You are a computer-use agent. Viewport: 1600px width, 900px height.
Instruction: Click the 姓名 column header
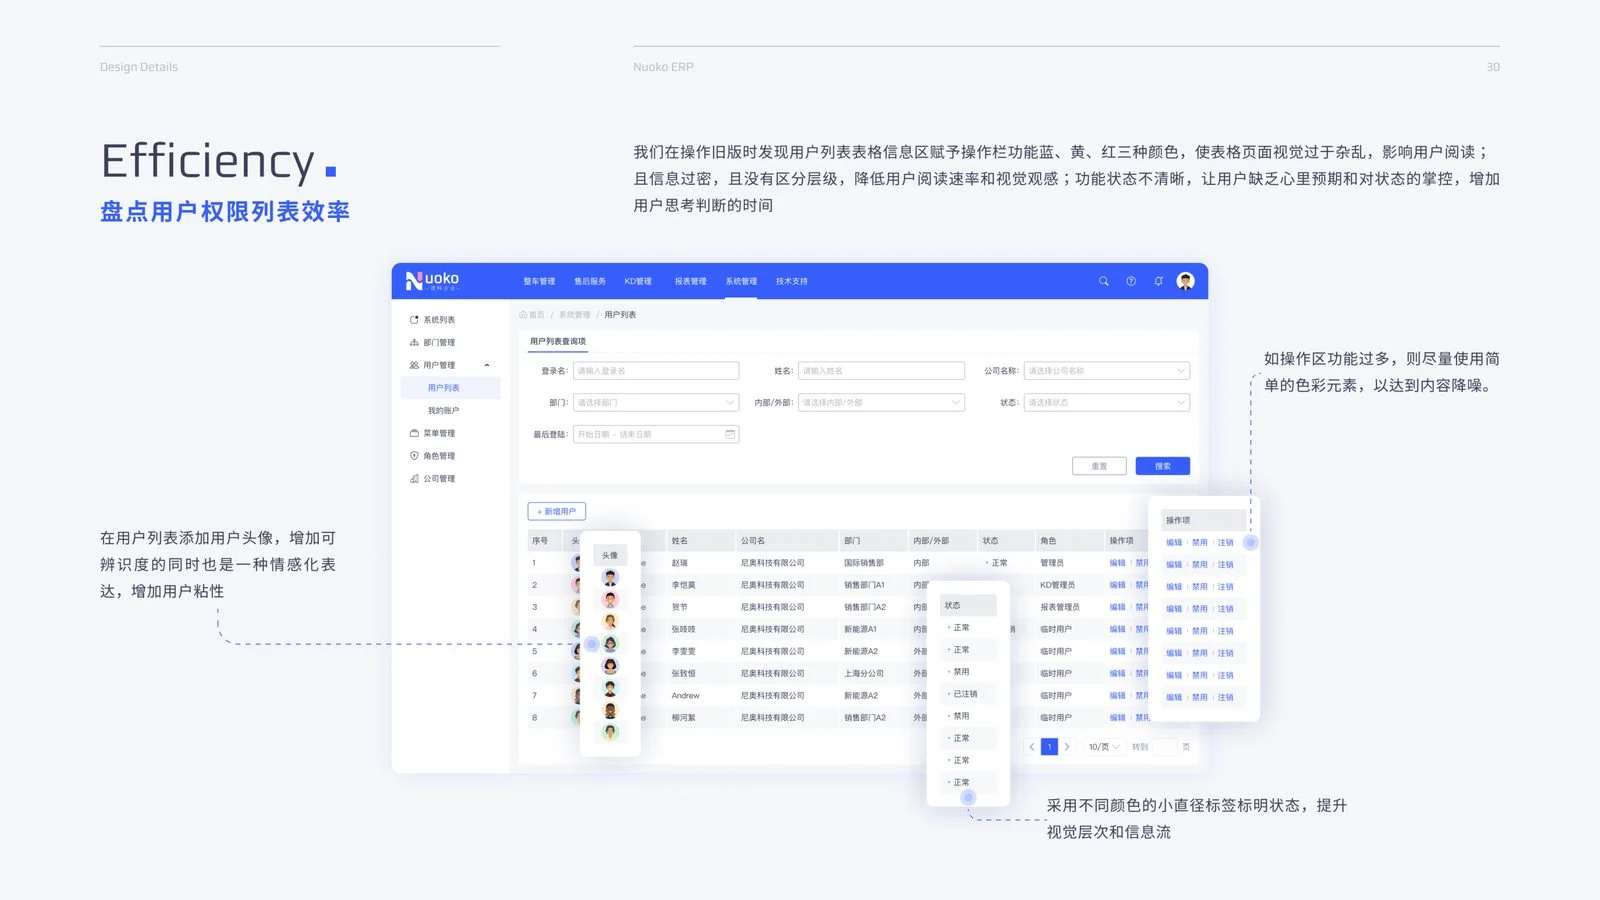680,541
